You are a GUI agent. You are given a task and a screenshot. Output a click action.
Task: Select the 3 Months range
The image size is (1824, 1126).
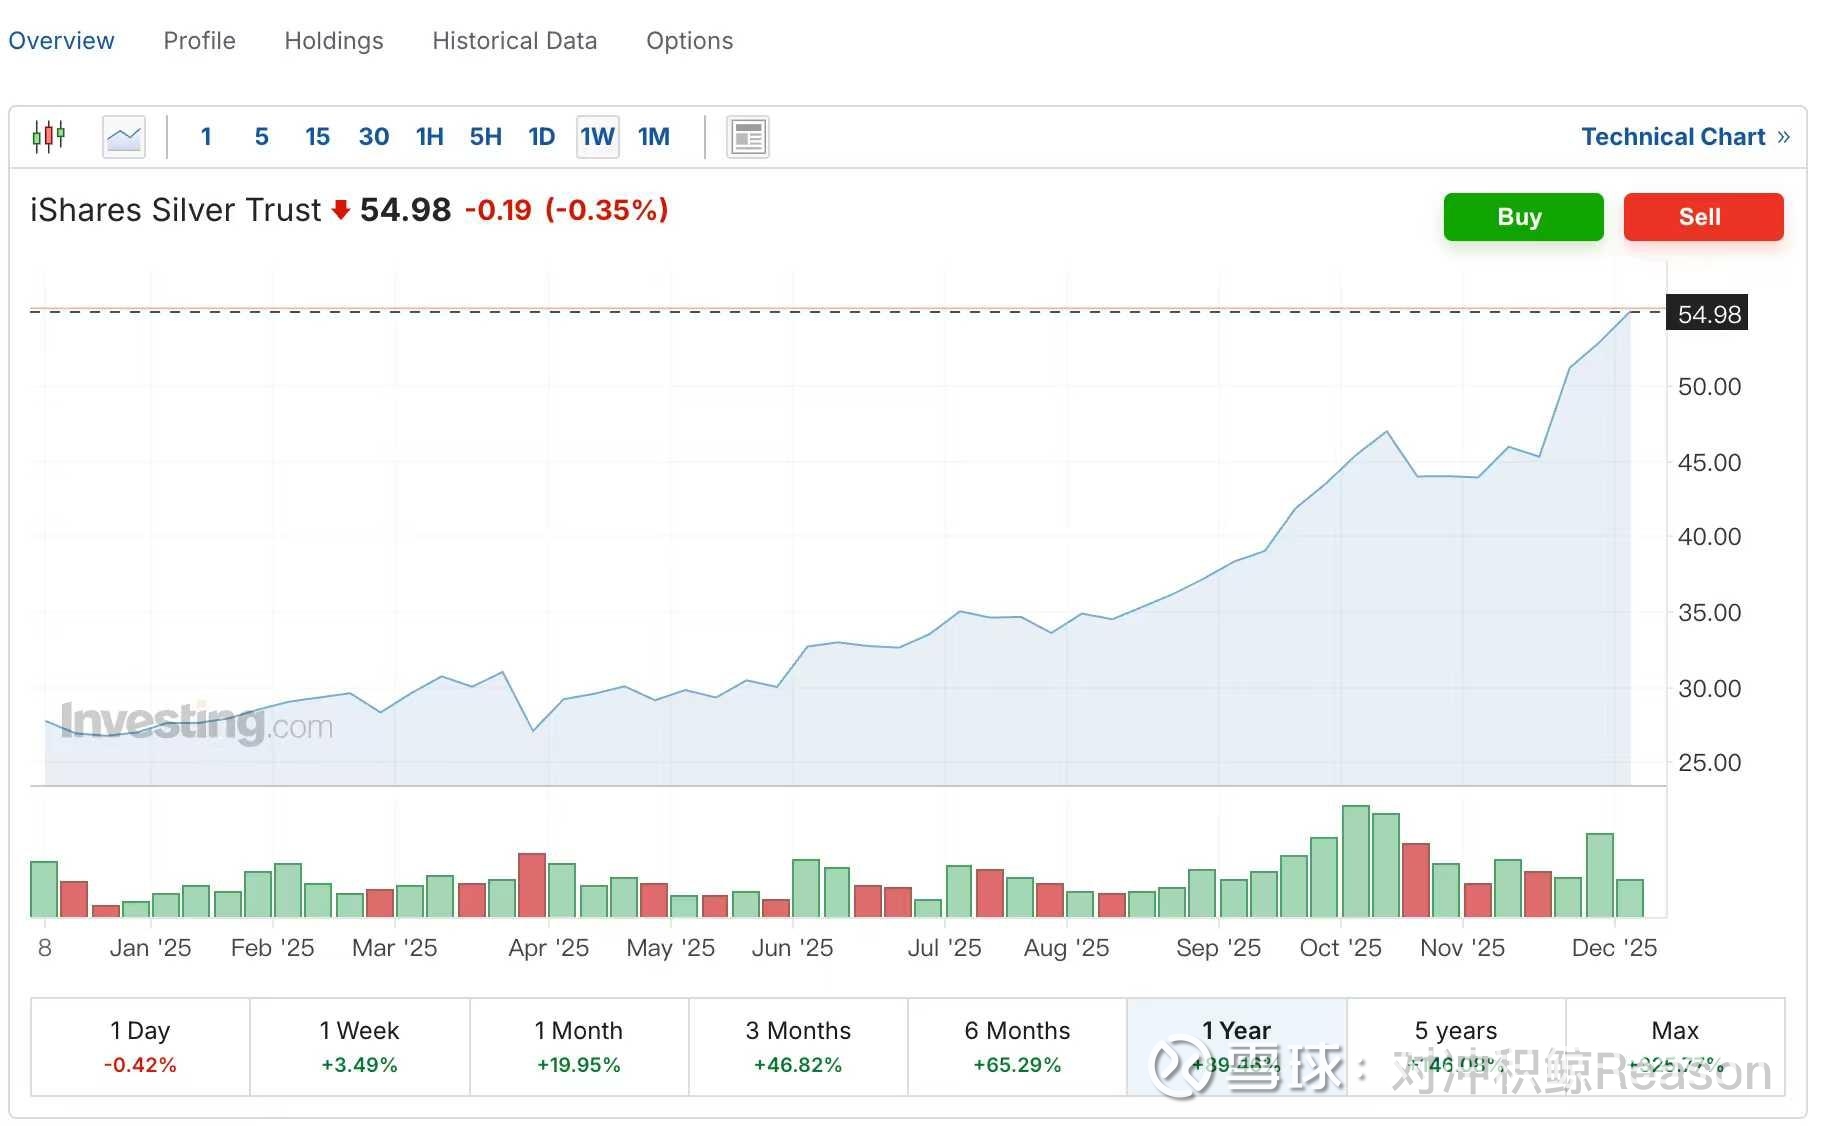pos(798,1046)
